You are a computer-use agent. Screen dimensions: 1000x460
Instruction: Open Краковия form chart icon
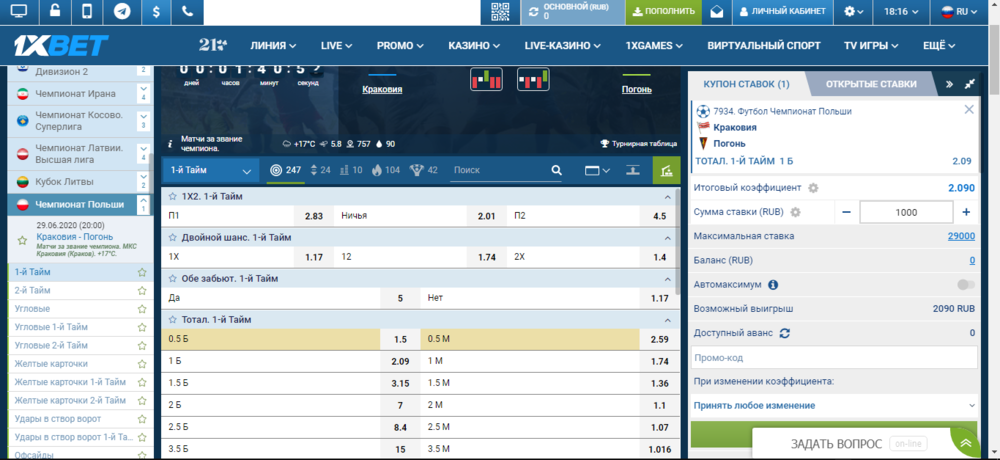pos(486,79)
